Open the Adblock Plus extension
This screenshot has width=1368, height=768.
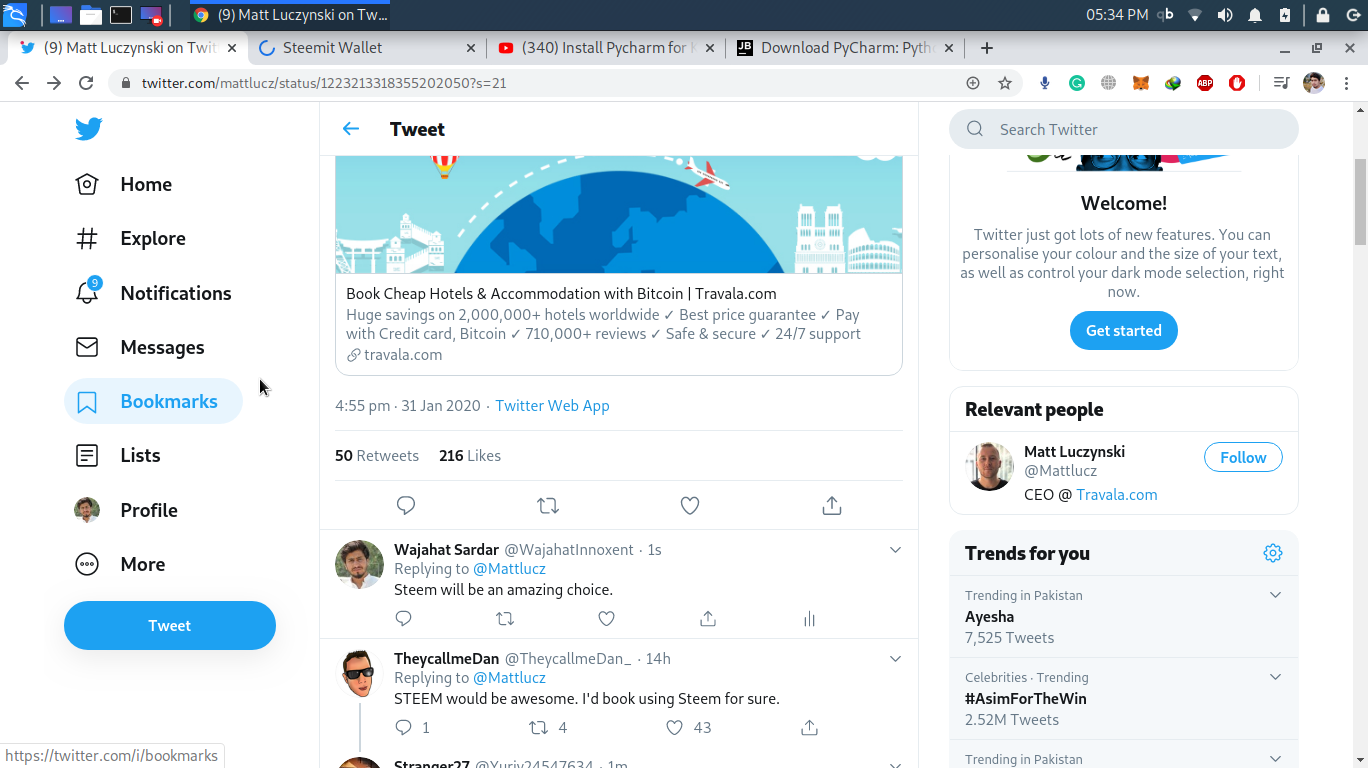1205,83
